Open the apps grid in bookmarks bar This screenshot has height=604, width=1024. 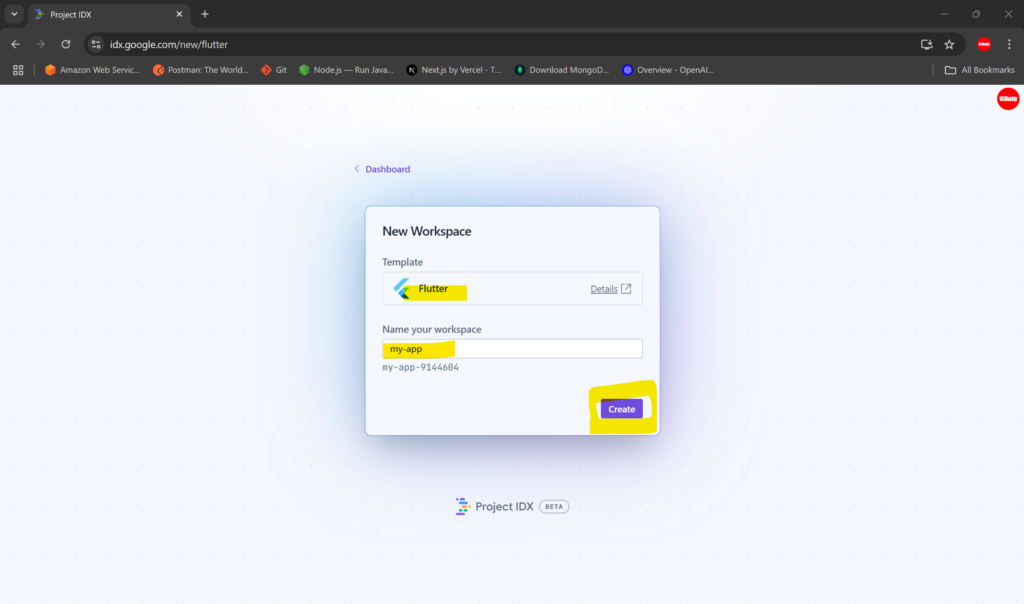pyautogui.click(x=18, y=70)
